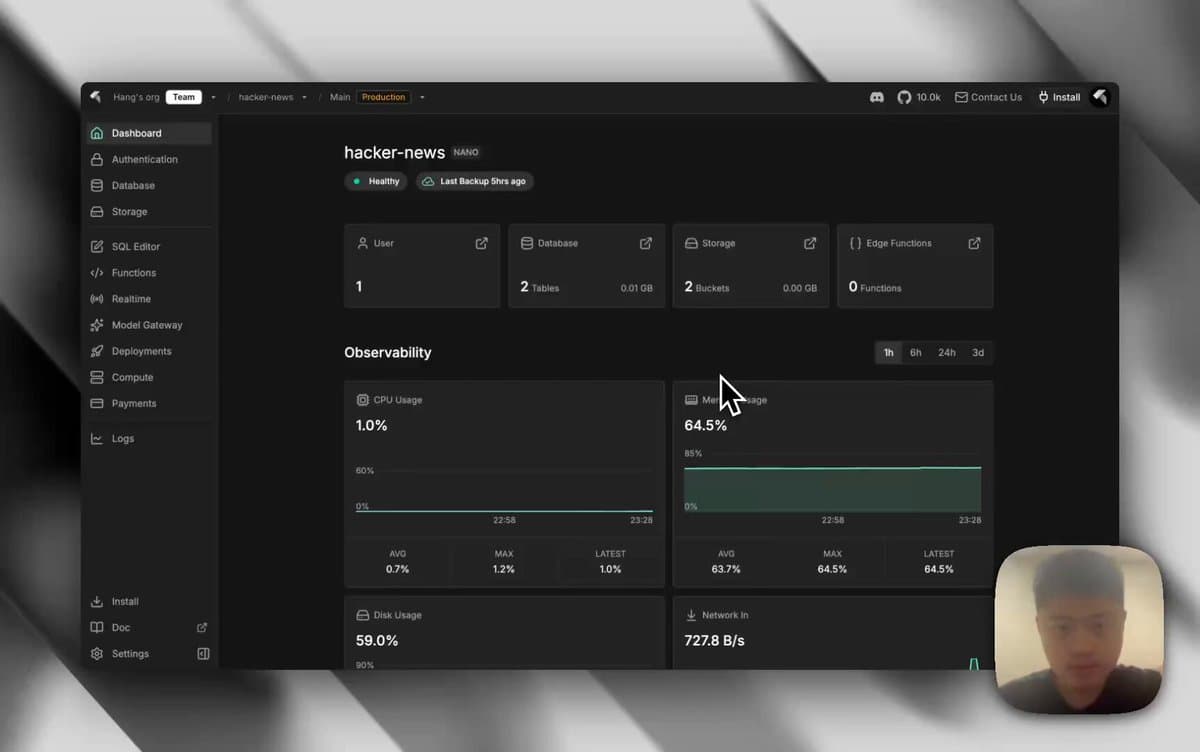Go to Authentication in the sidebar
Screen dimensions: 1200x752
pos(150,159)
